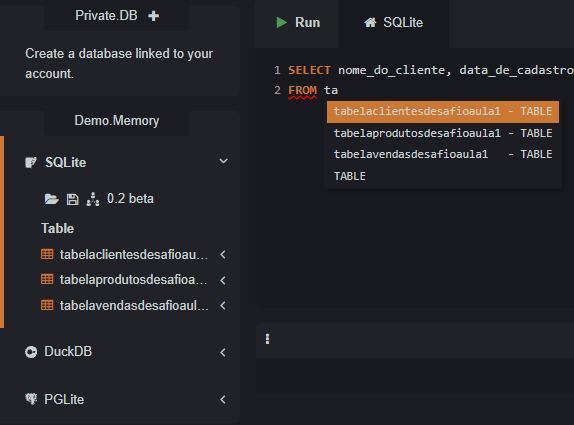Click the plus icon next to Private.DB
The height and width of the screenshot is (425, 574).
tap(153, 16)
